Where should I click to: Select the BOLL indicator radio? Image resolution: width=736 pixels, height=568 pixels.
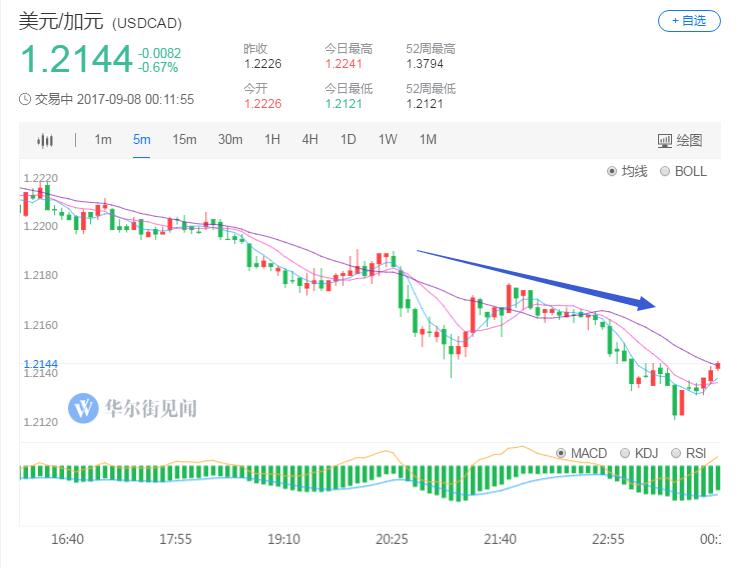tap(666, 171)
